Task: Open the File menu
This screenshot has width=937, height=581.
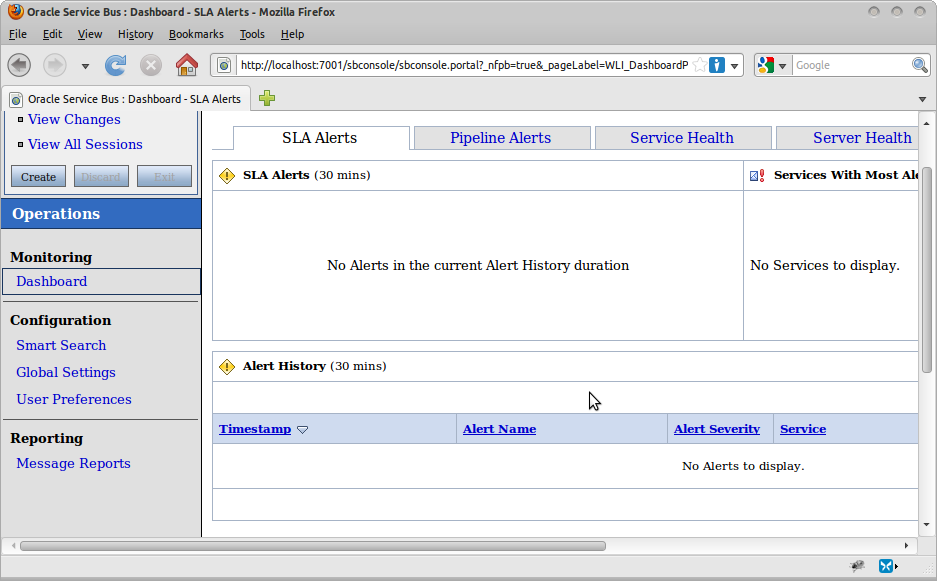Action: 17,34
